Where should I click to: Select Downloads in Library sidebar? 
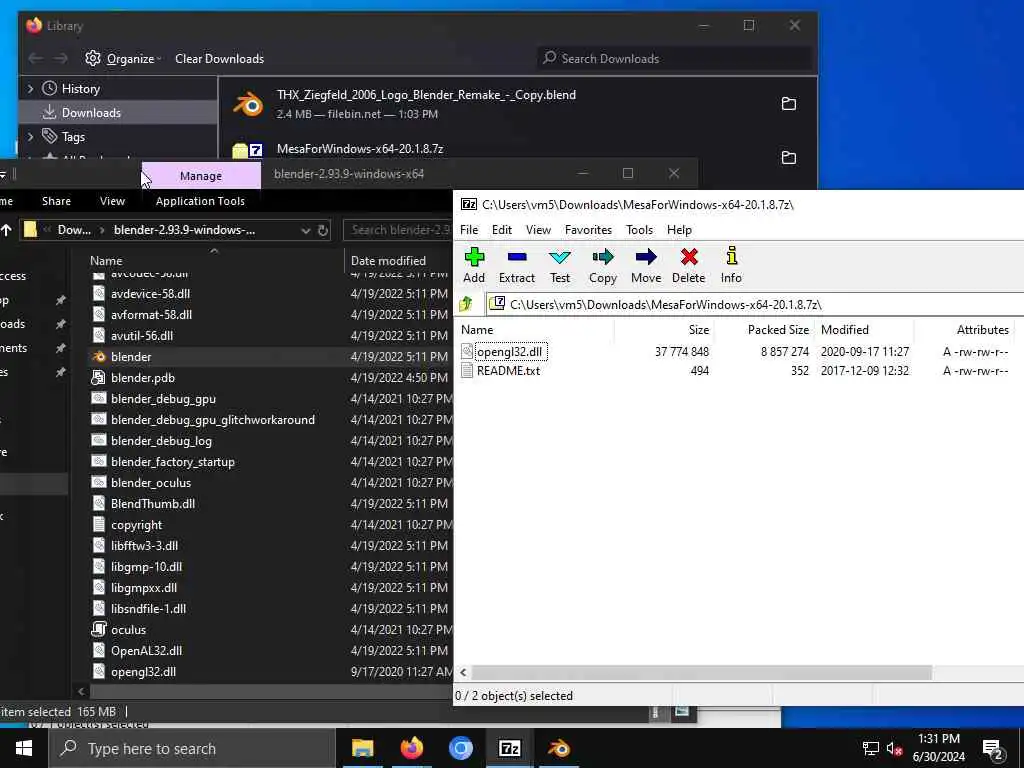[x=119, y=113]
